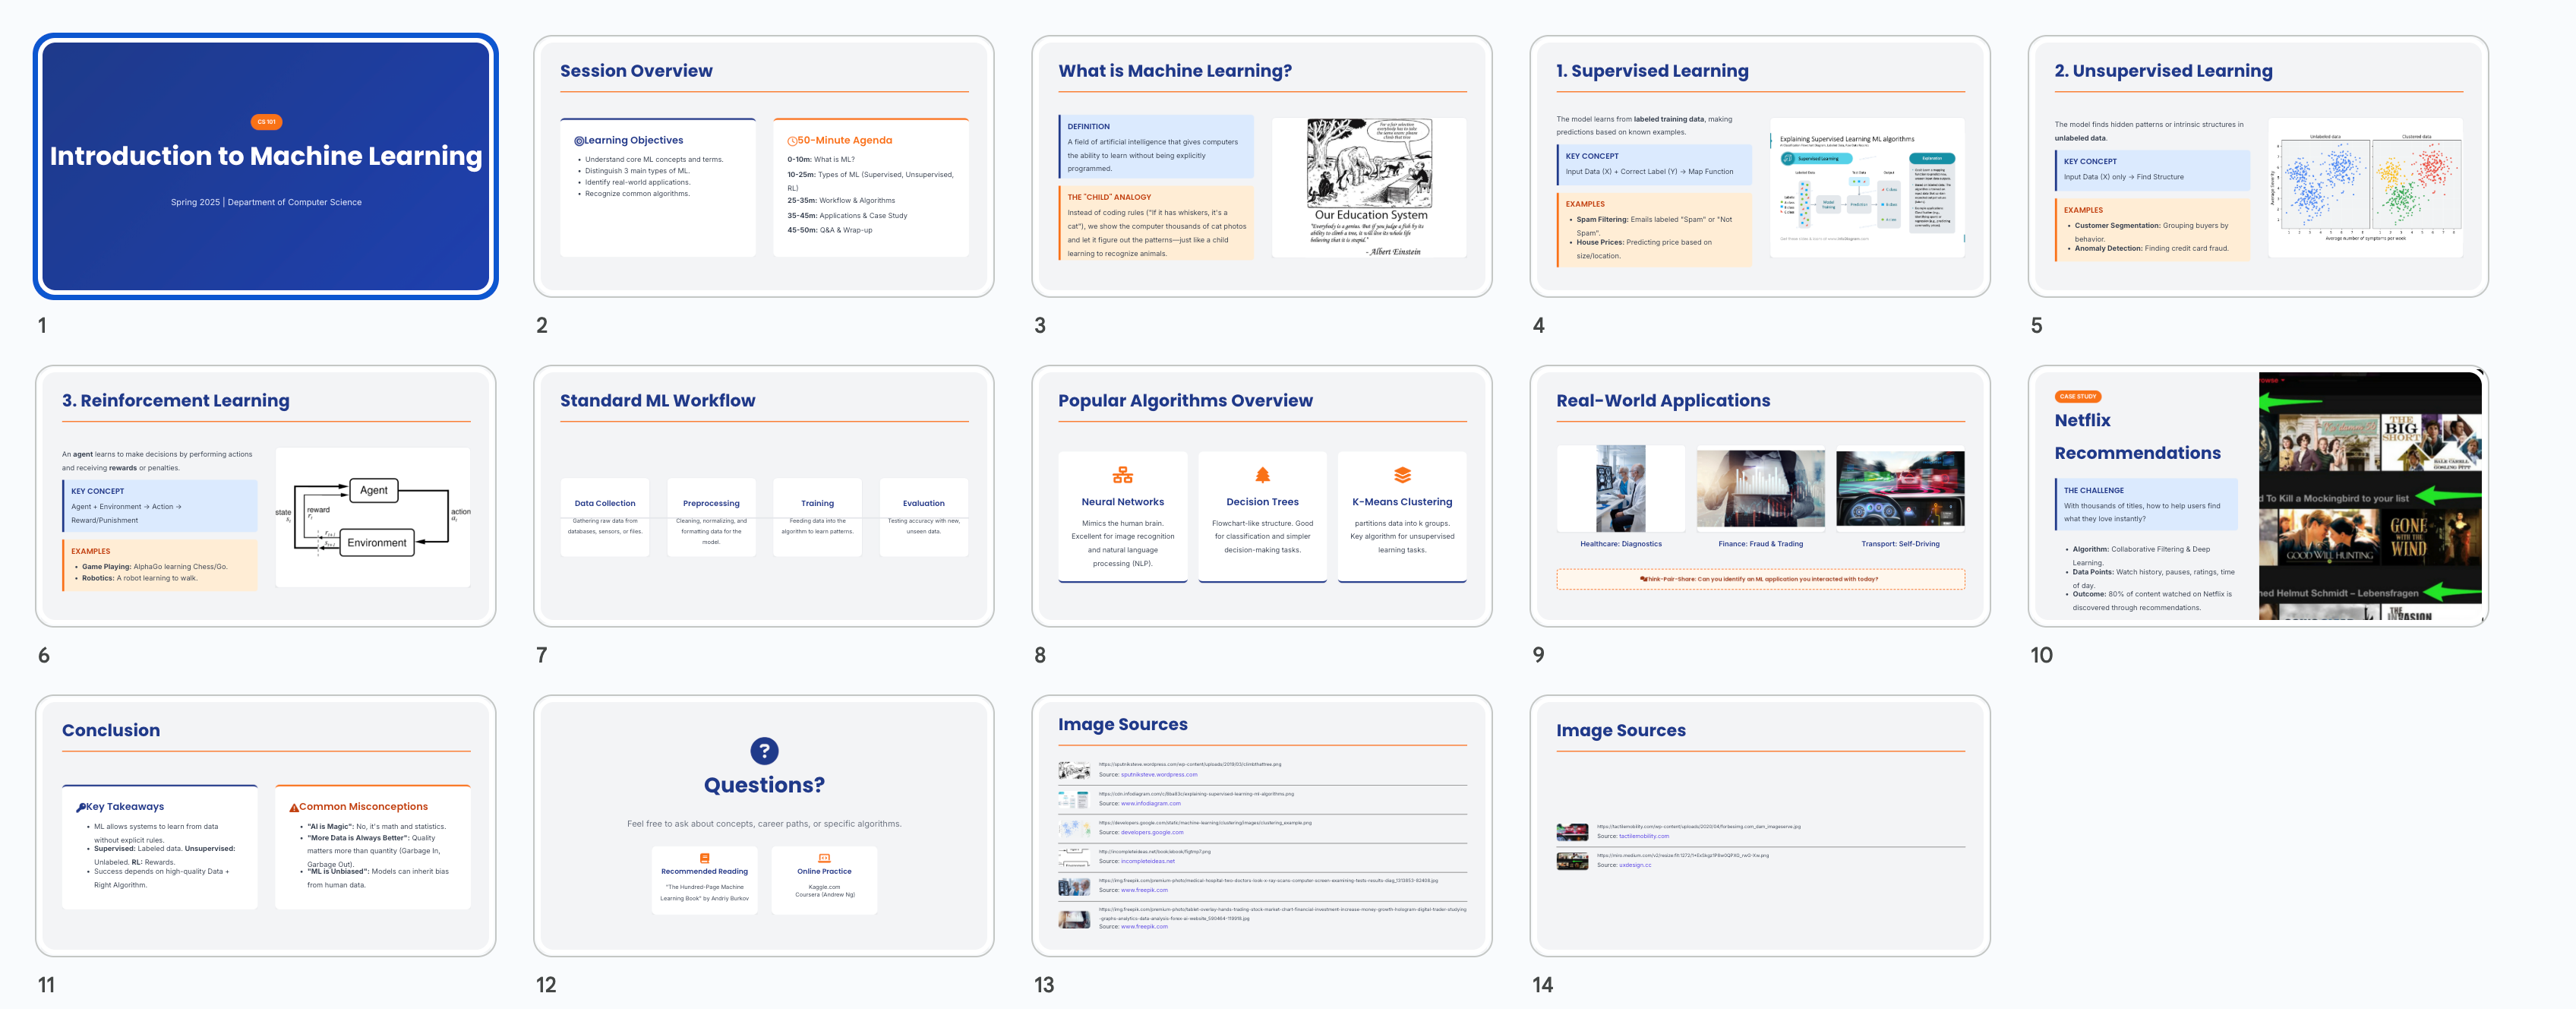Click the Recommended Reading book icon
Viewport: 2576px width, 1009px height.
[x=704, y=858]
